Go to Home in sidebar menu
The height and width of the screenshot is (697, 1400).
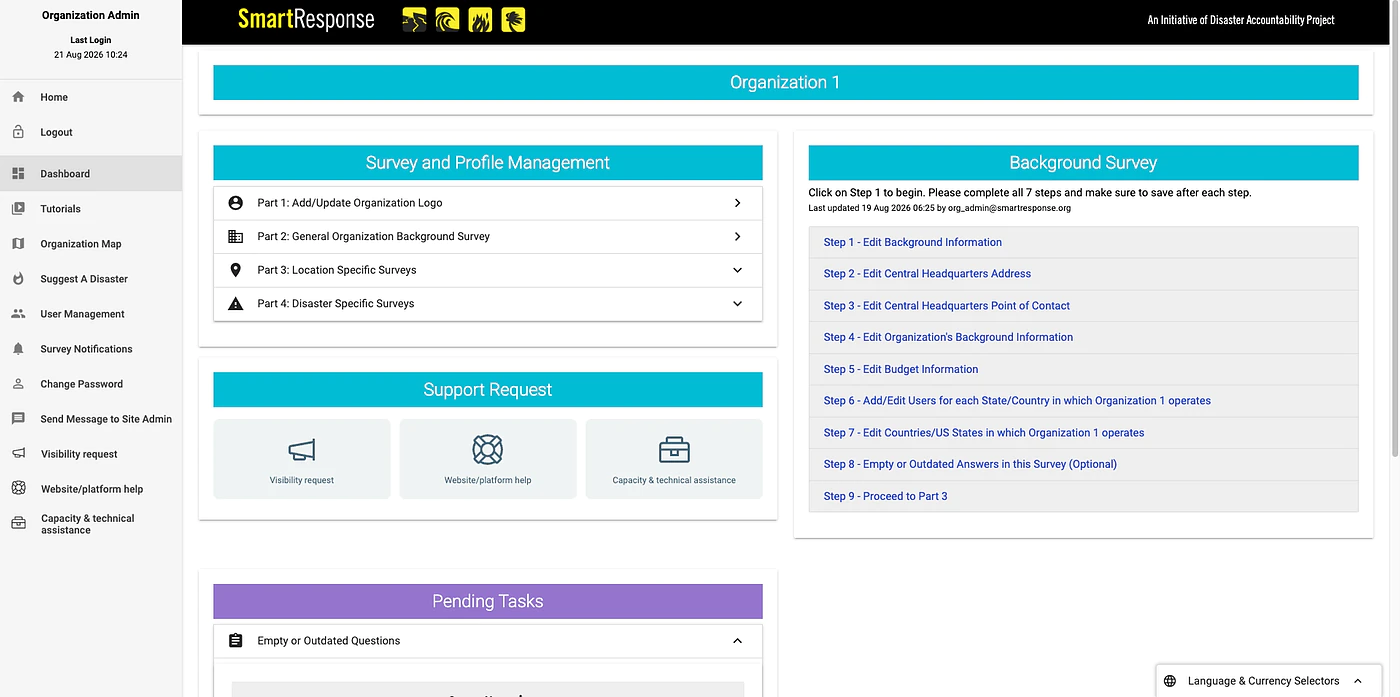click(x=54, y=97)
